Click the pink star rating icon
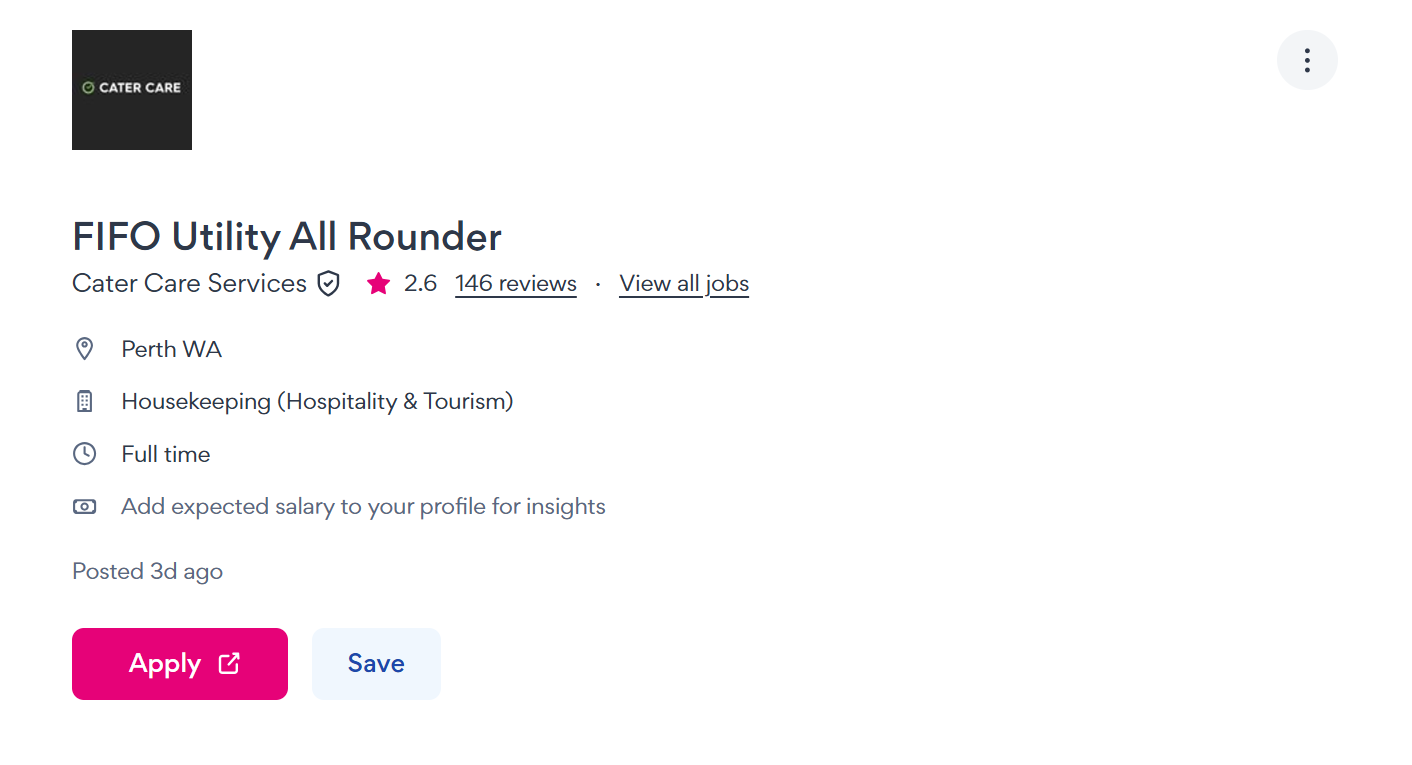This screenshot has width=1412, height=765. [x=378, y=284]
